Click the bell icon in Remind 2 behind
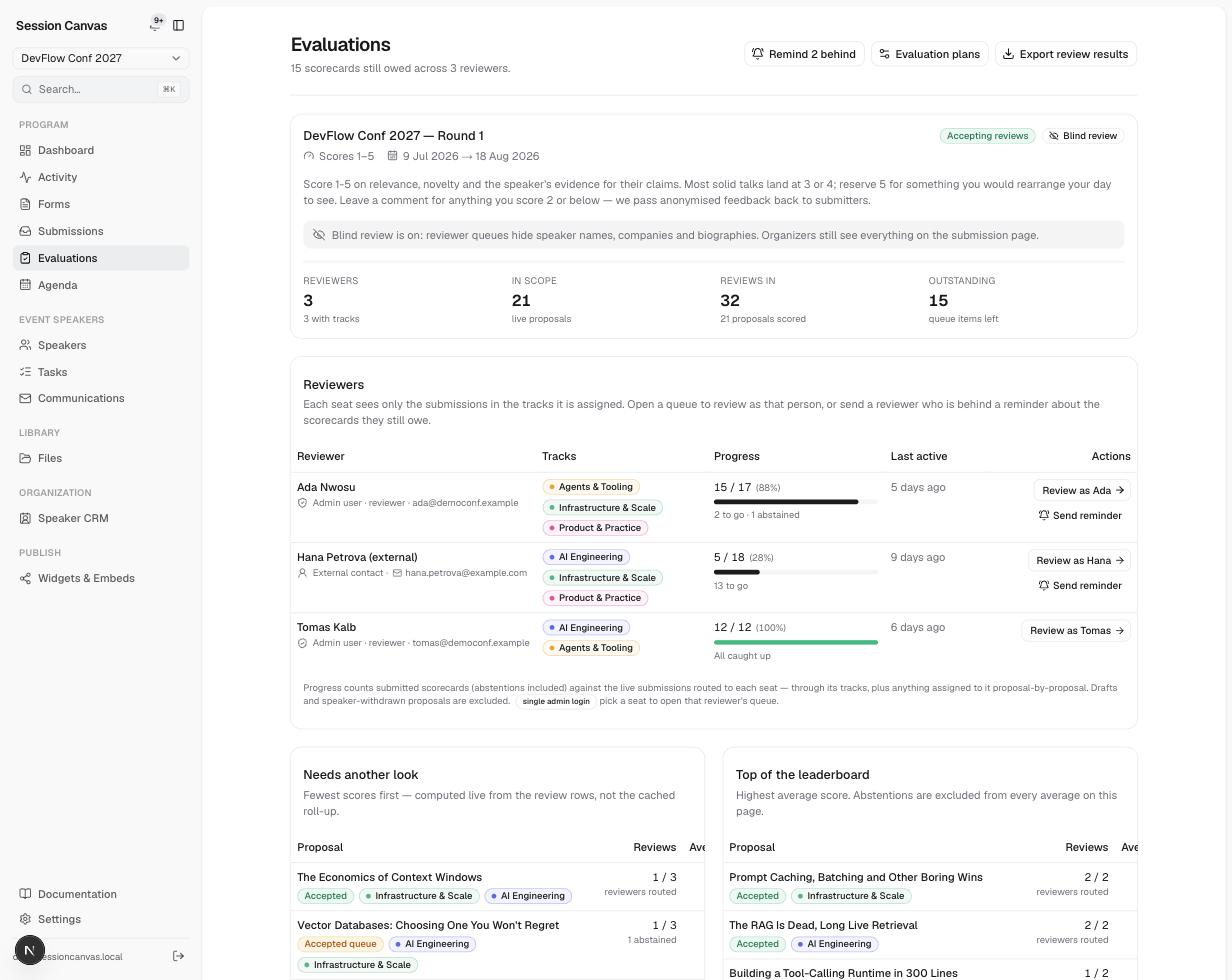The width and height of the screenshot is (1232, 980). (x=758, y=54)
